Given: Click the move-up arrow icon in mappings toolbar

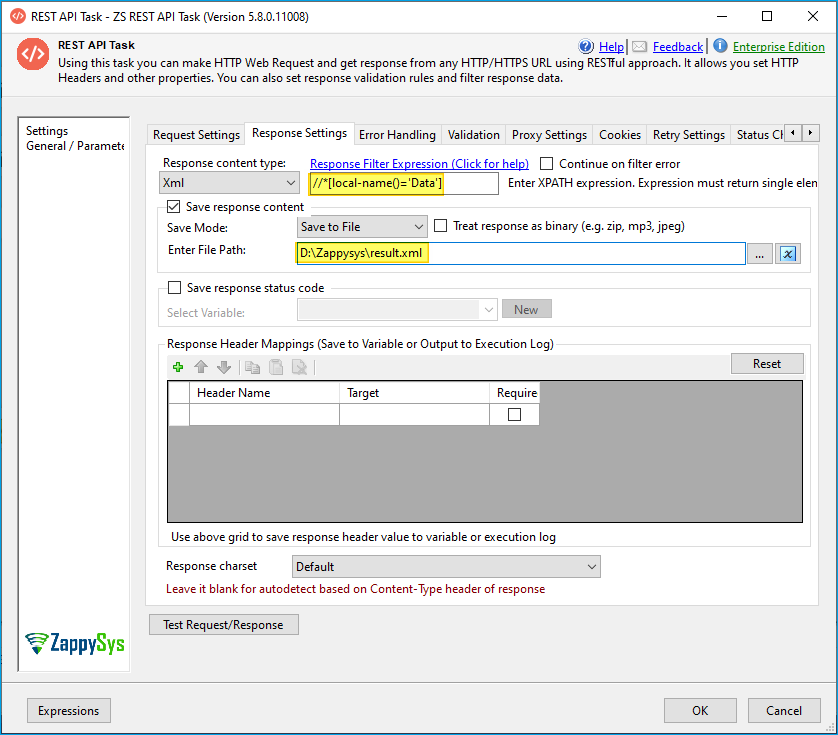Looking at the screenshot, I should coord(201,367).
